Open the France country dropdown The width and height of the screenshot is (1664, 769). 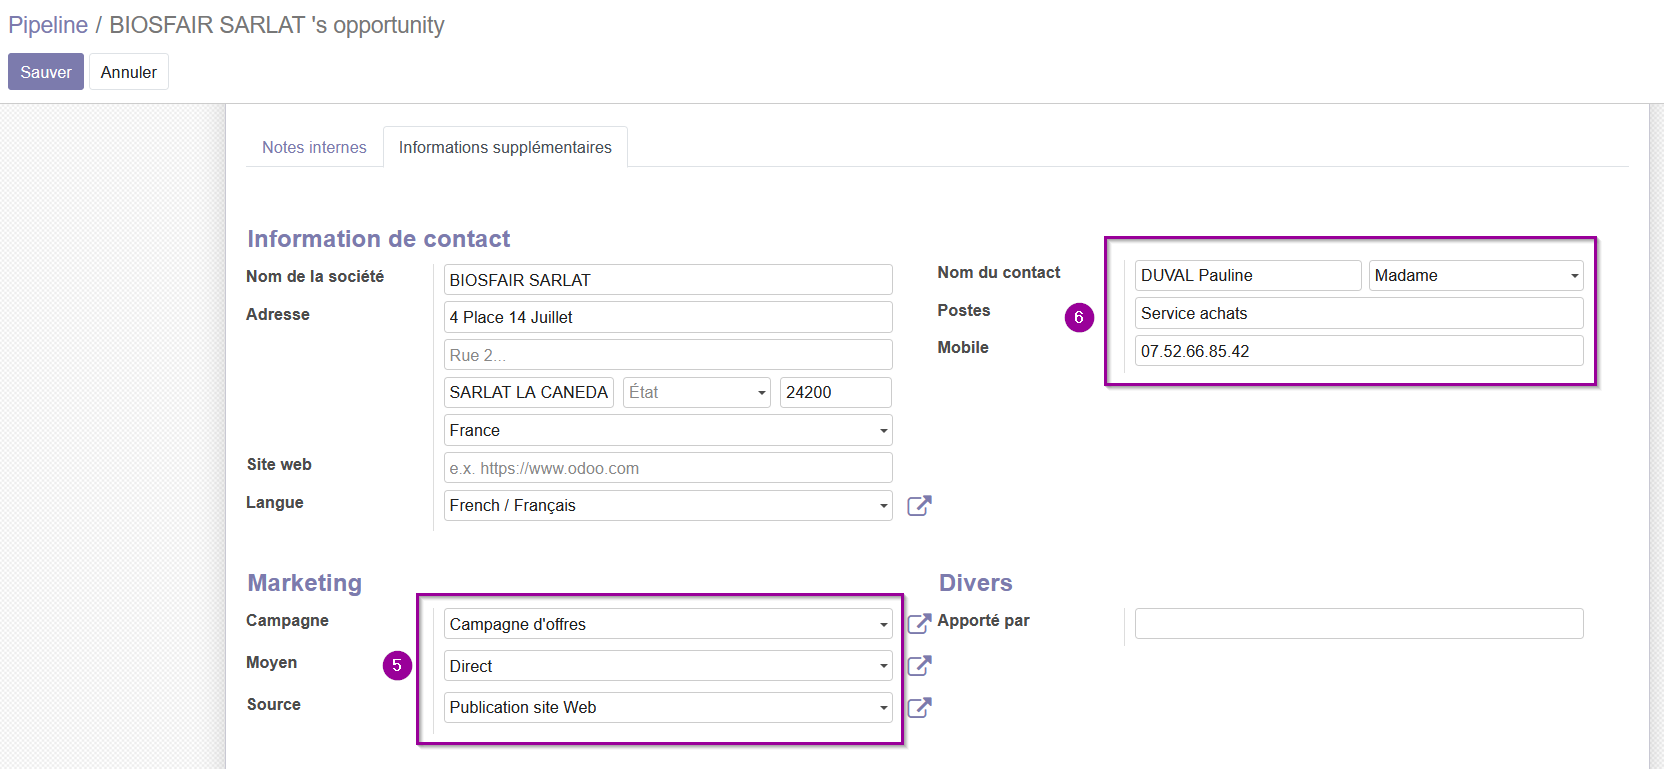668,430
